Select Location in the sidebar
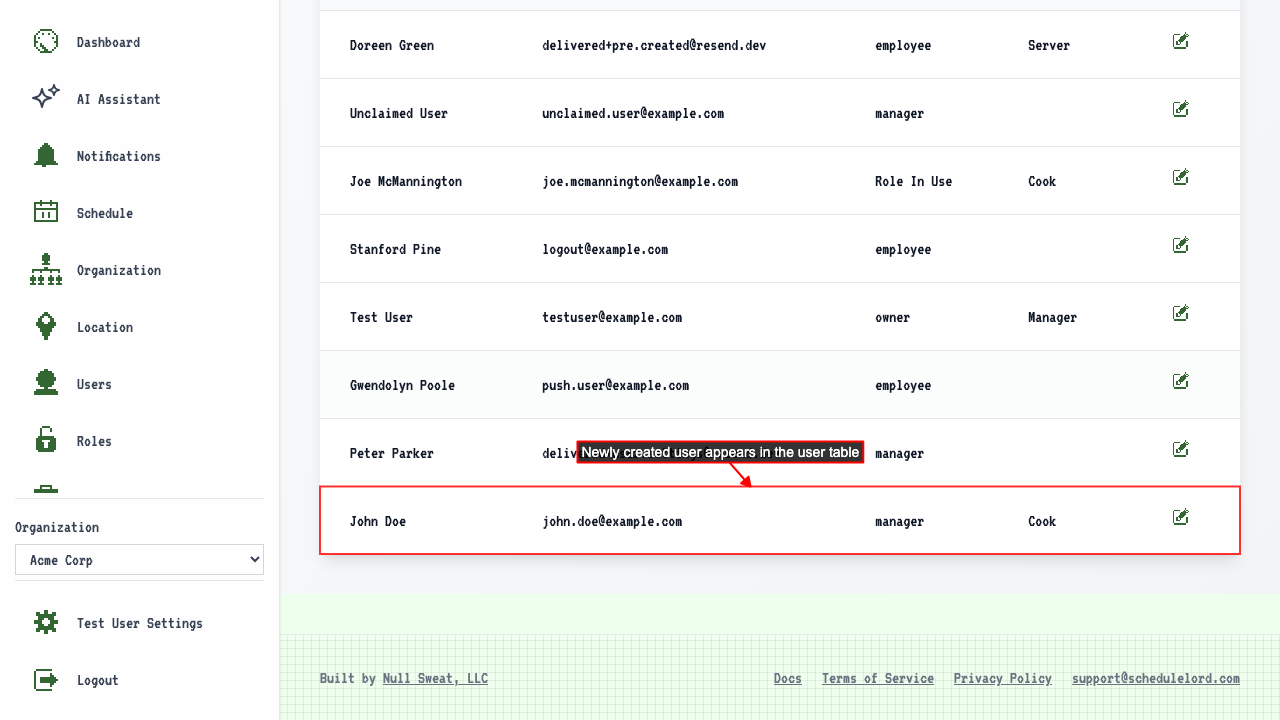 tap(104, 327)
